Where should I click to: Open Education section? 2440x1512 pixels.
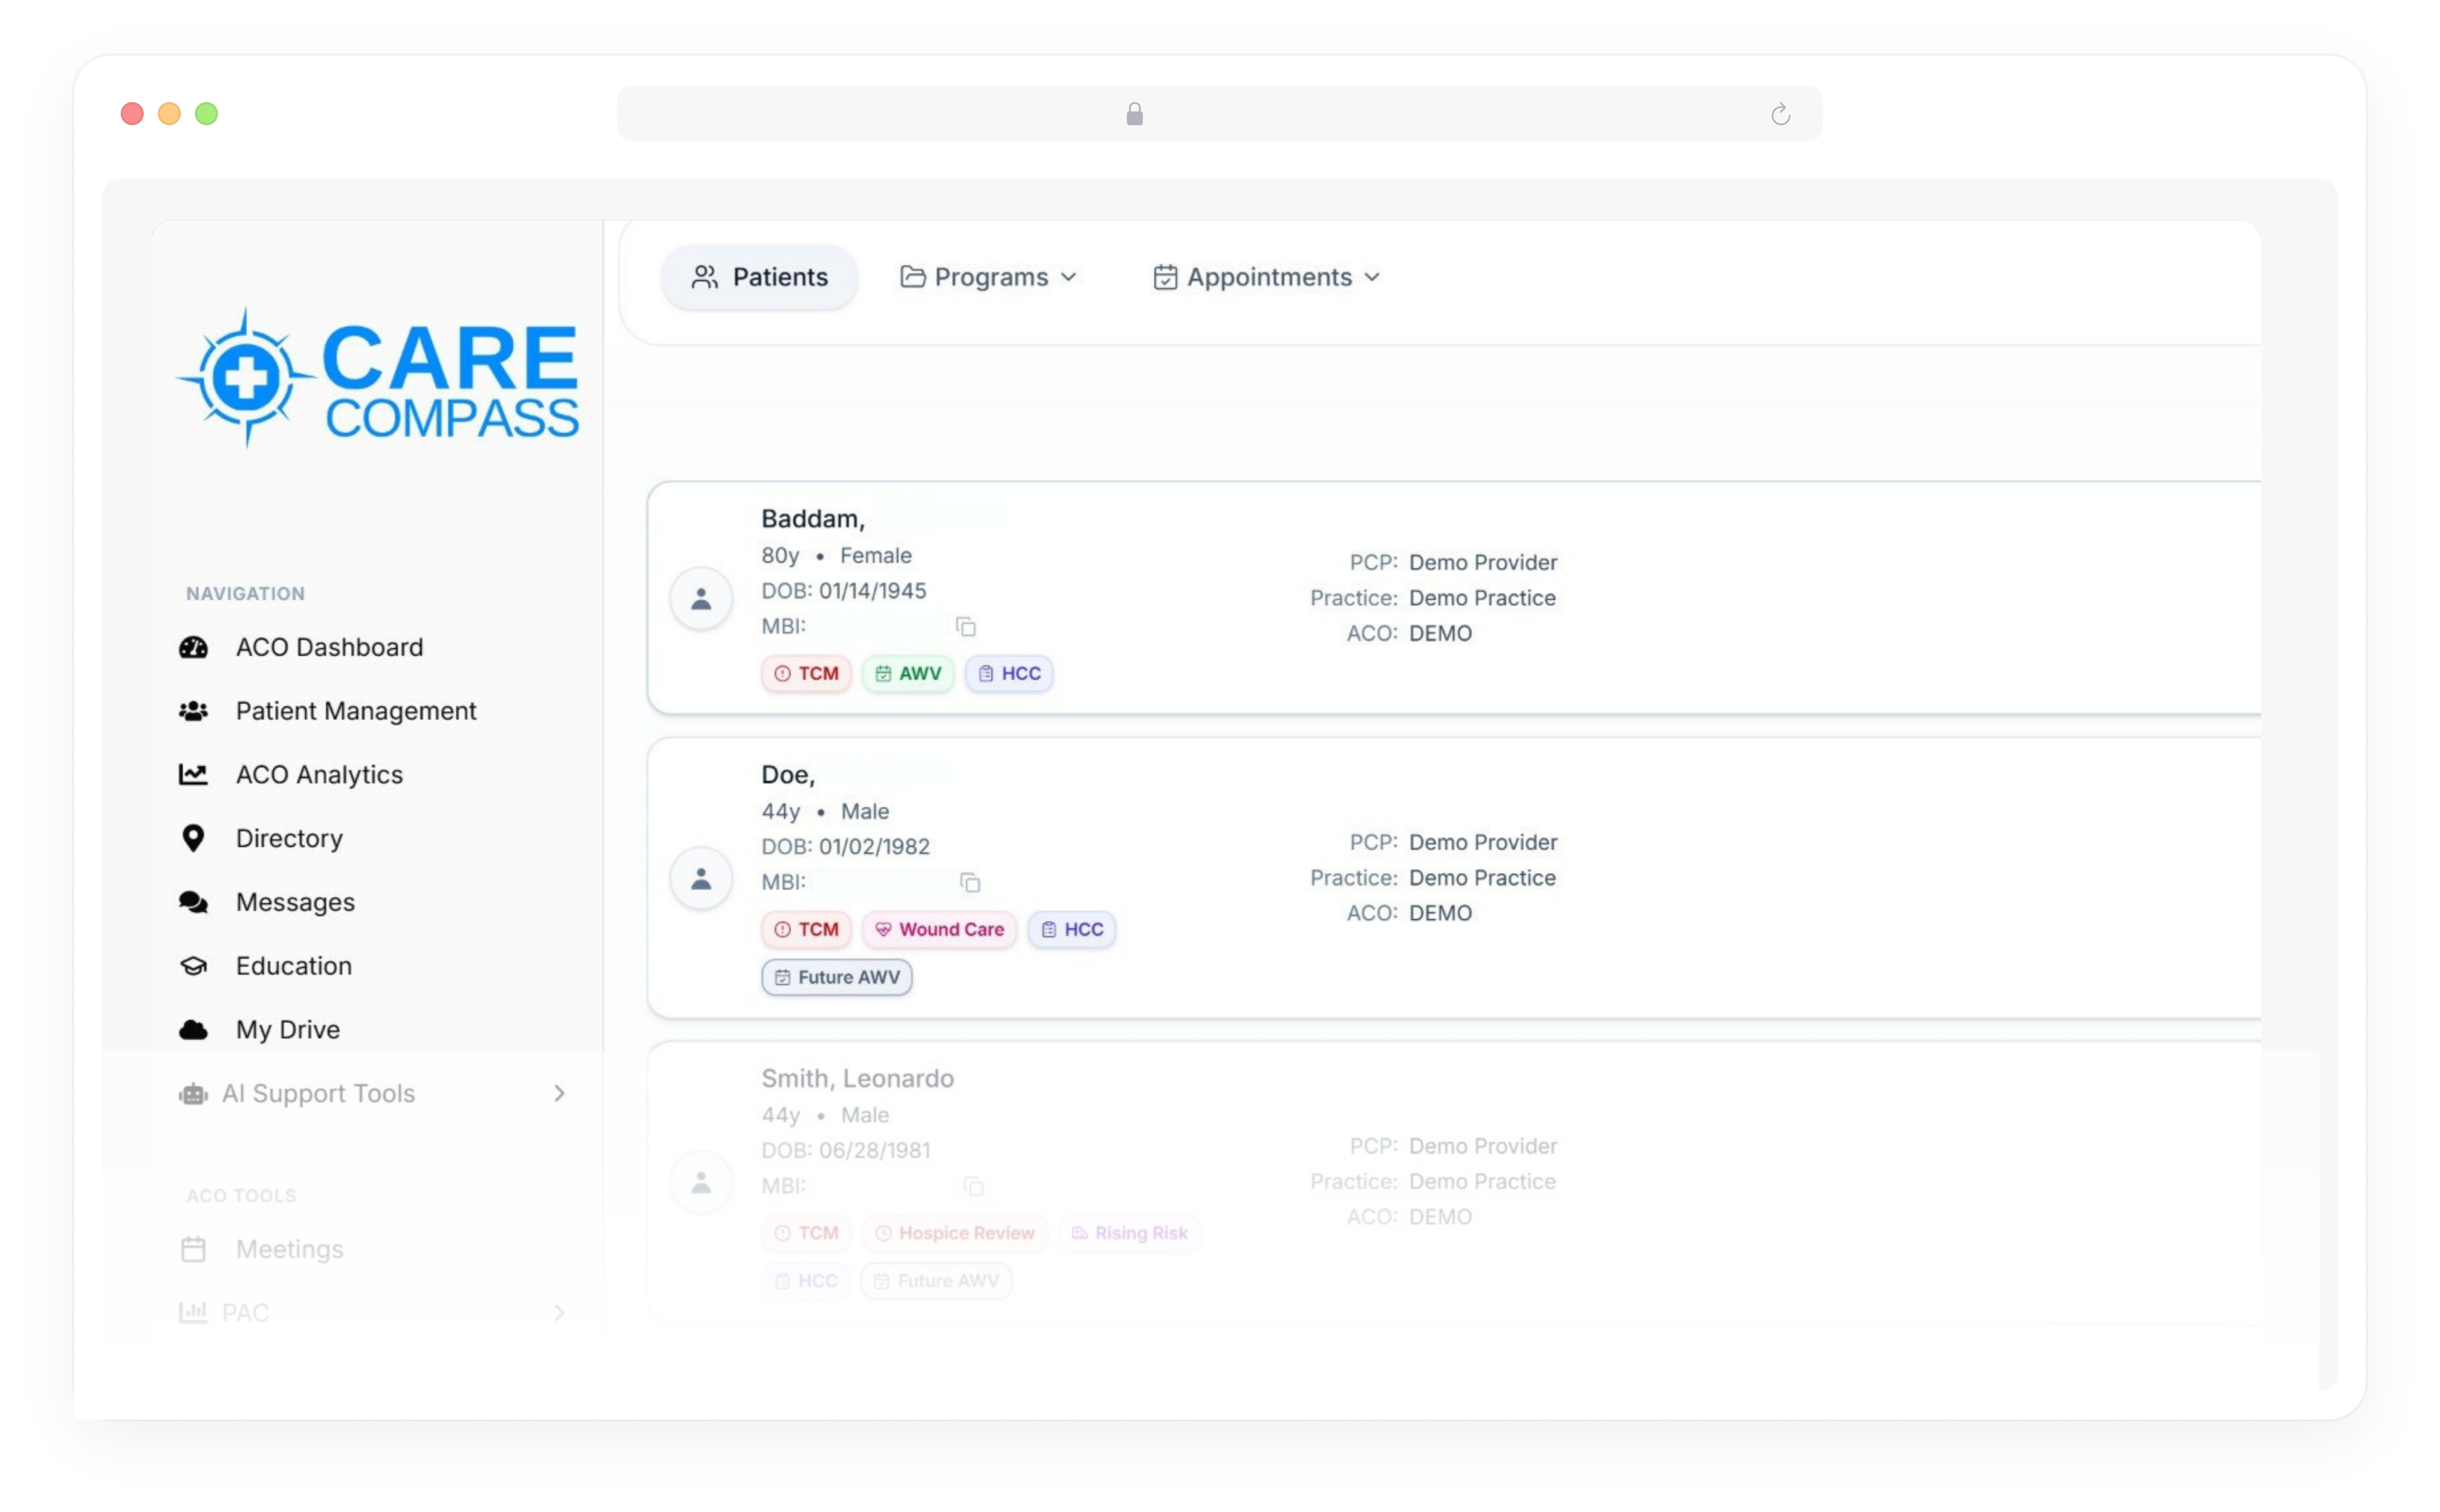294,966
